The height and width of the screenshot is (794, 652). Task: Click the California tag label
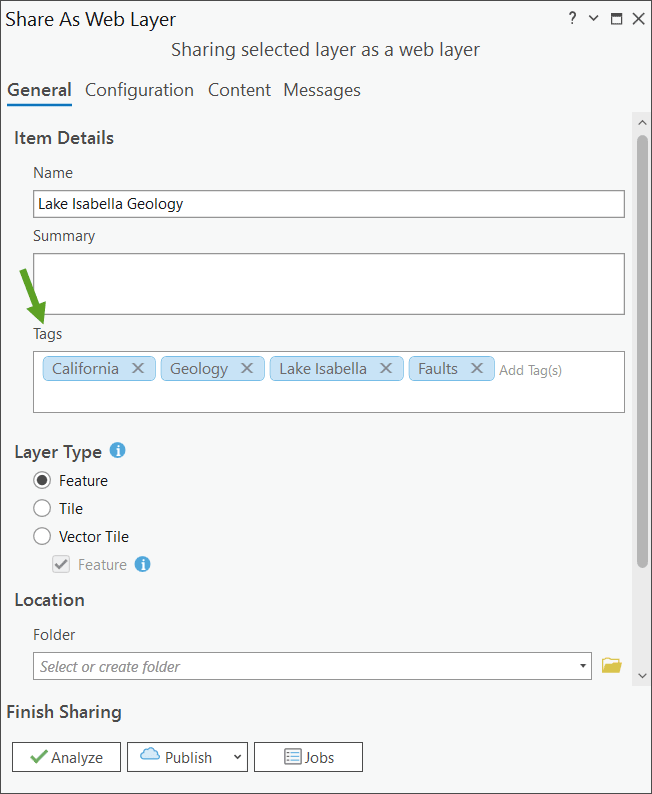tap(85, 369)
